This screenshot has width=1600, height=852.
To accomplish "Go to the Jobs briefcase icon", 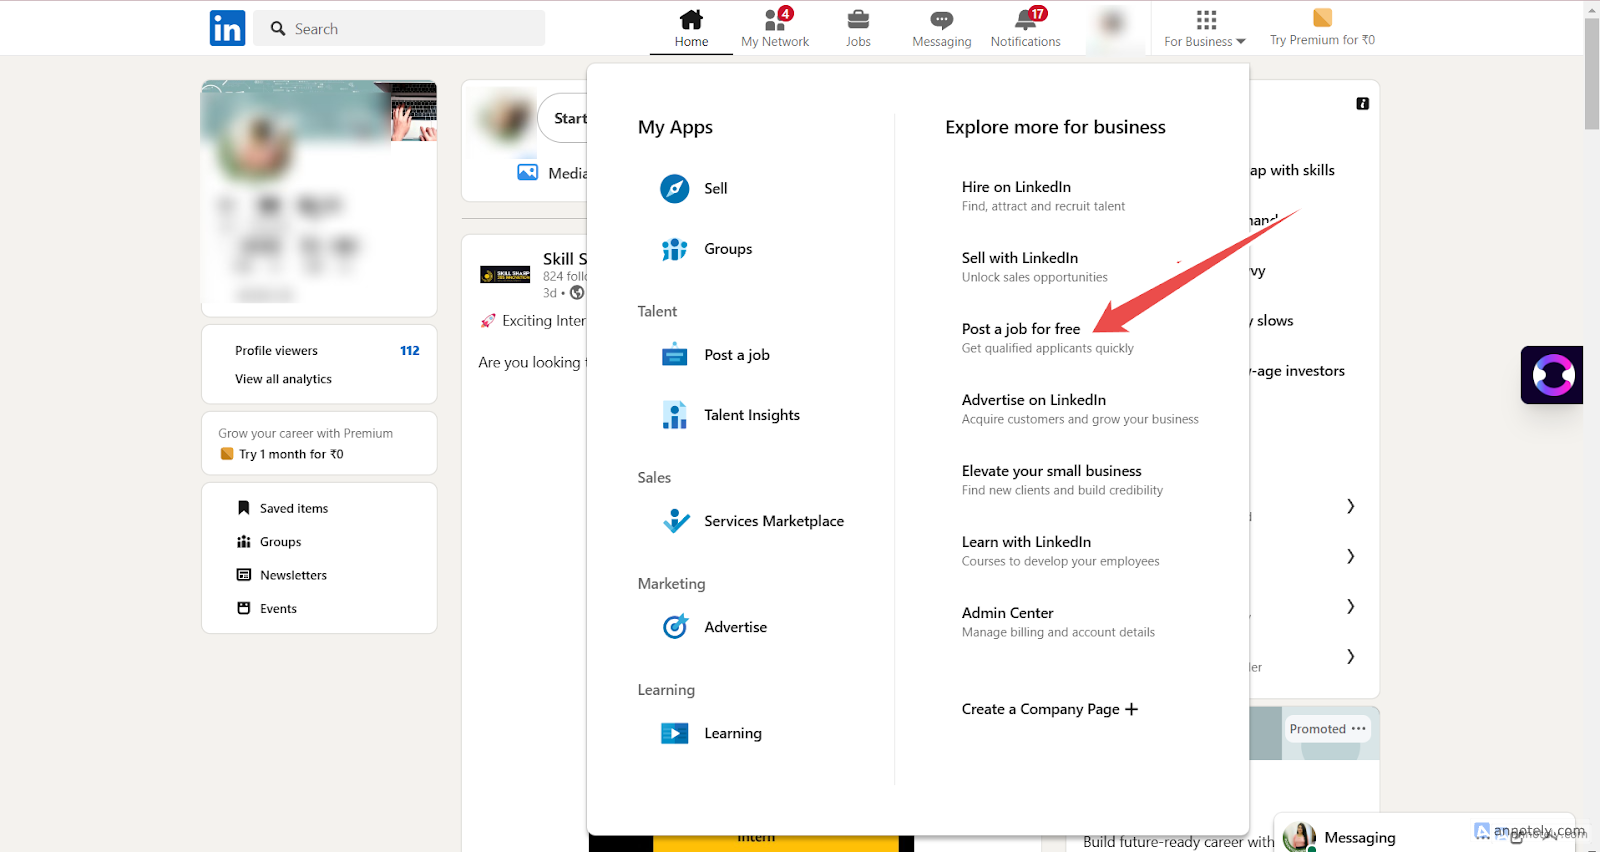I will pyautogui.click(x=858, y=19).
